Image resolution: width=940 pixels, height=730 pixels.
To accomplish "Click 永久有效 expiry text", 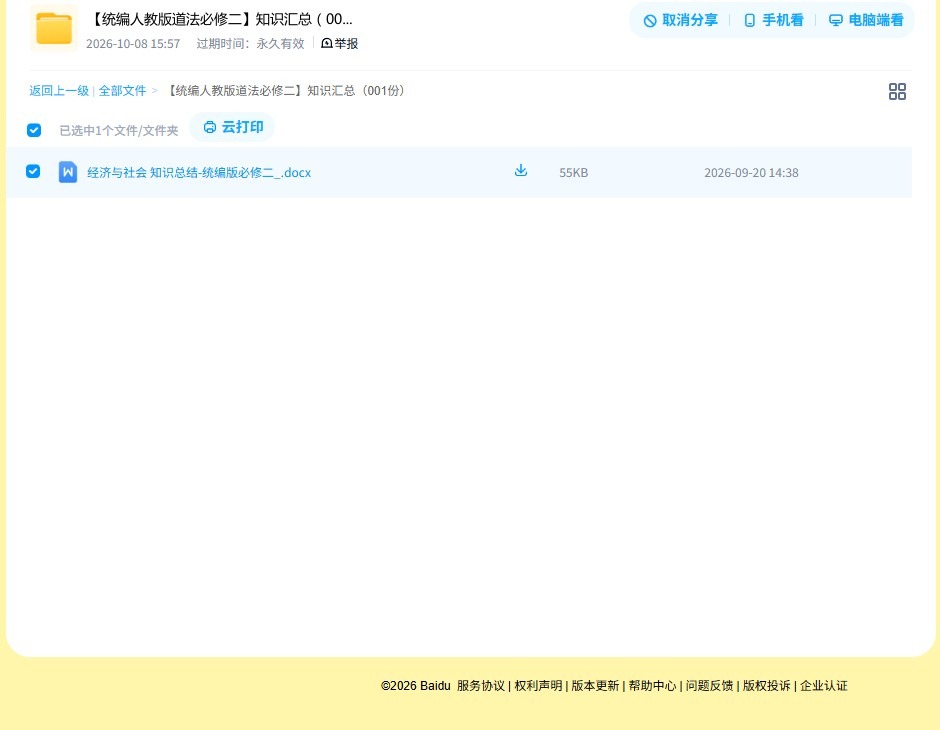I will [281, 44].
